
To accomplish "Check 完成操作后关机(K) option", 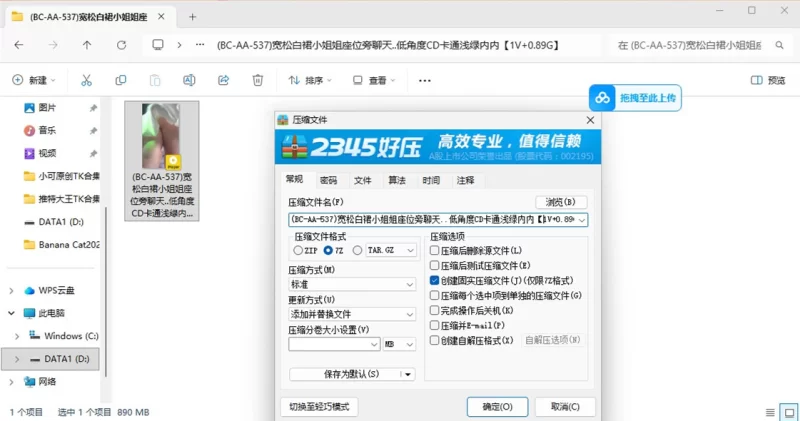I will click(434, 310).
